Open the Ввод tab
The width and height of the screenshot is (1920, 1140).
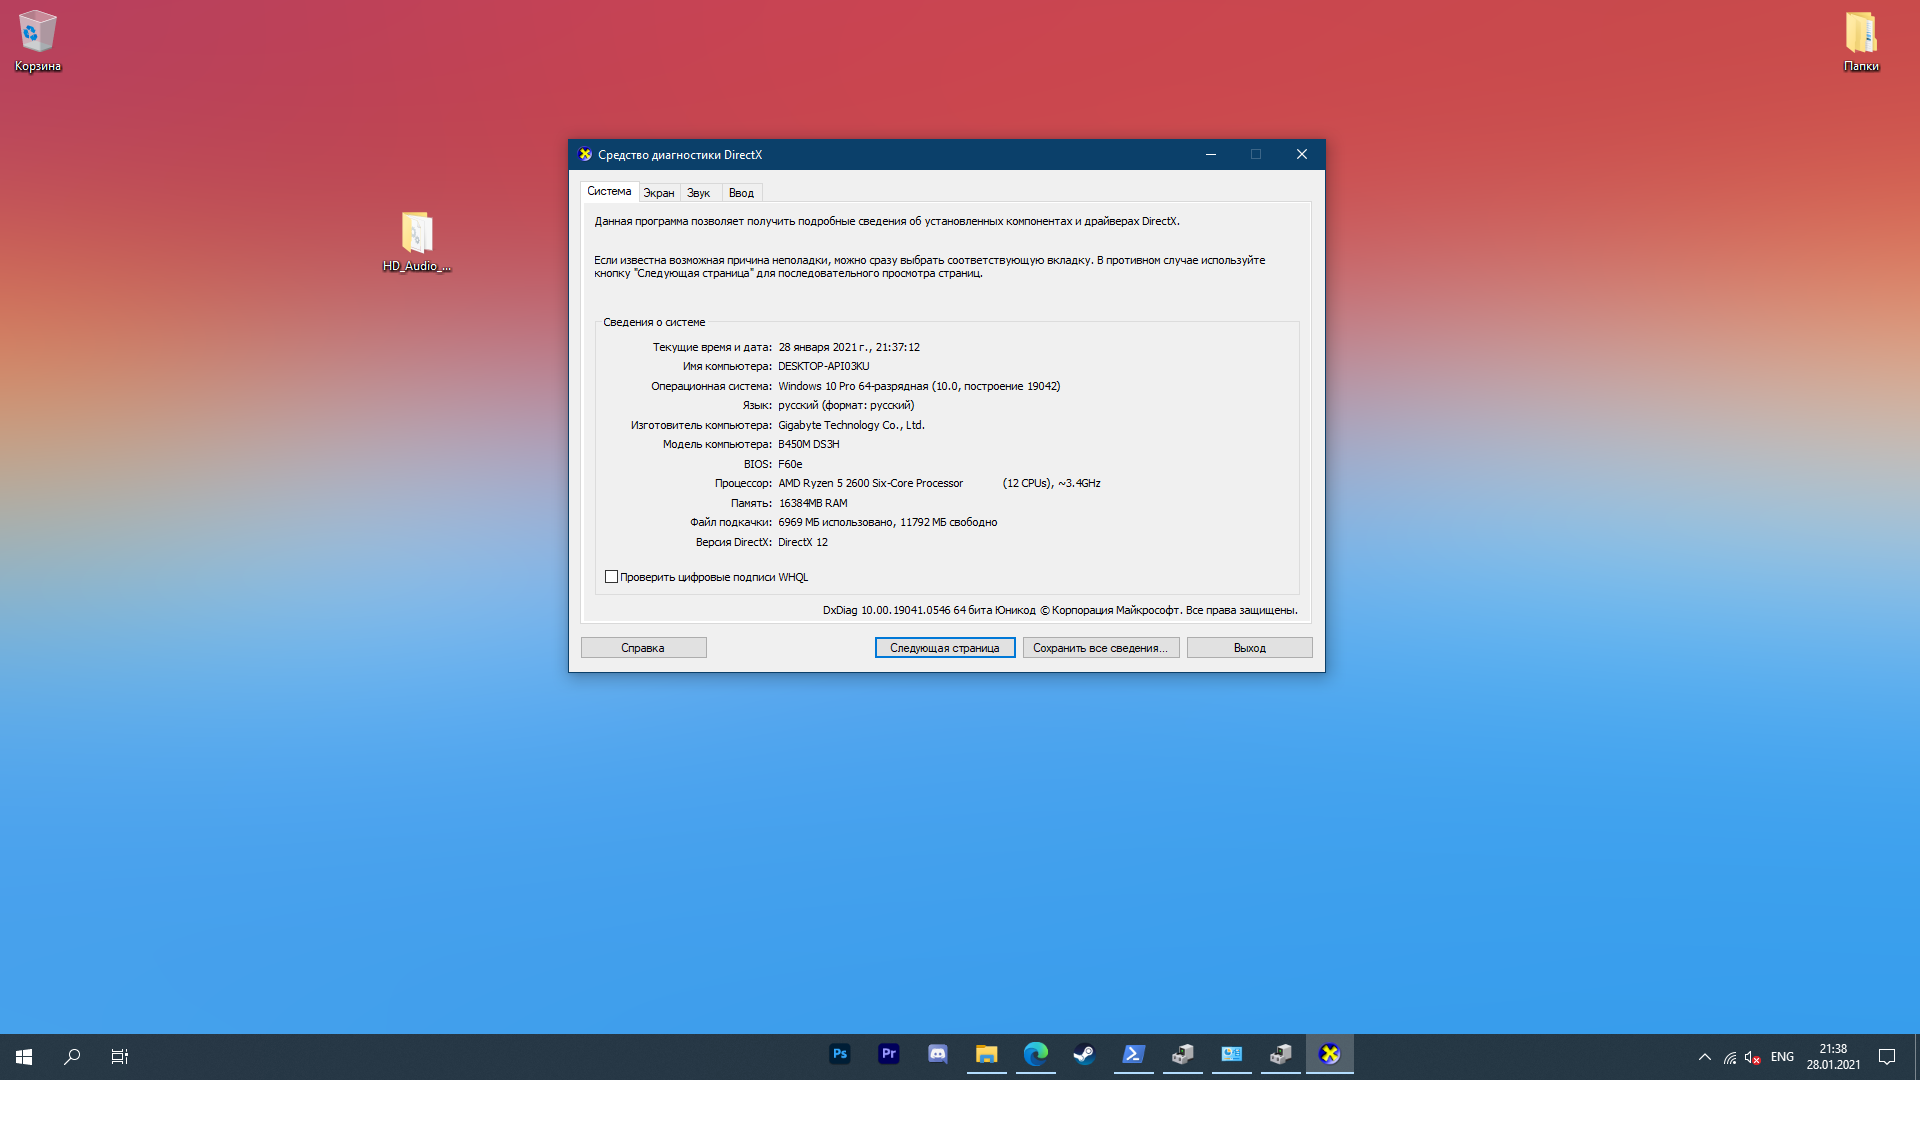(741, 193)
